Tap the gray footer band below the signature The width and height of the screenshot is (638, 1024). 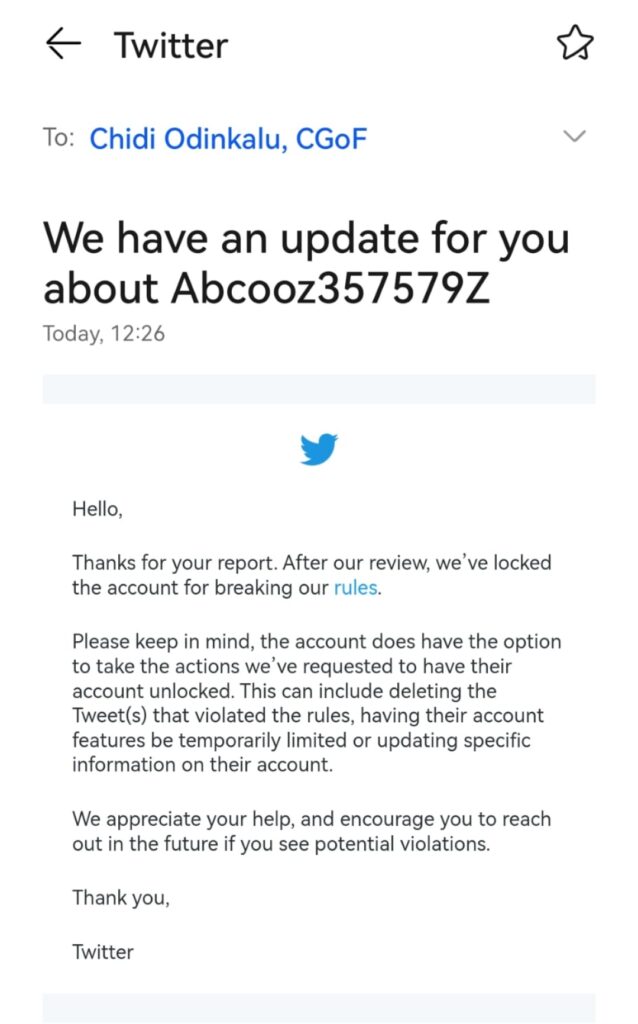(319, 1008)
